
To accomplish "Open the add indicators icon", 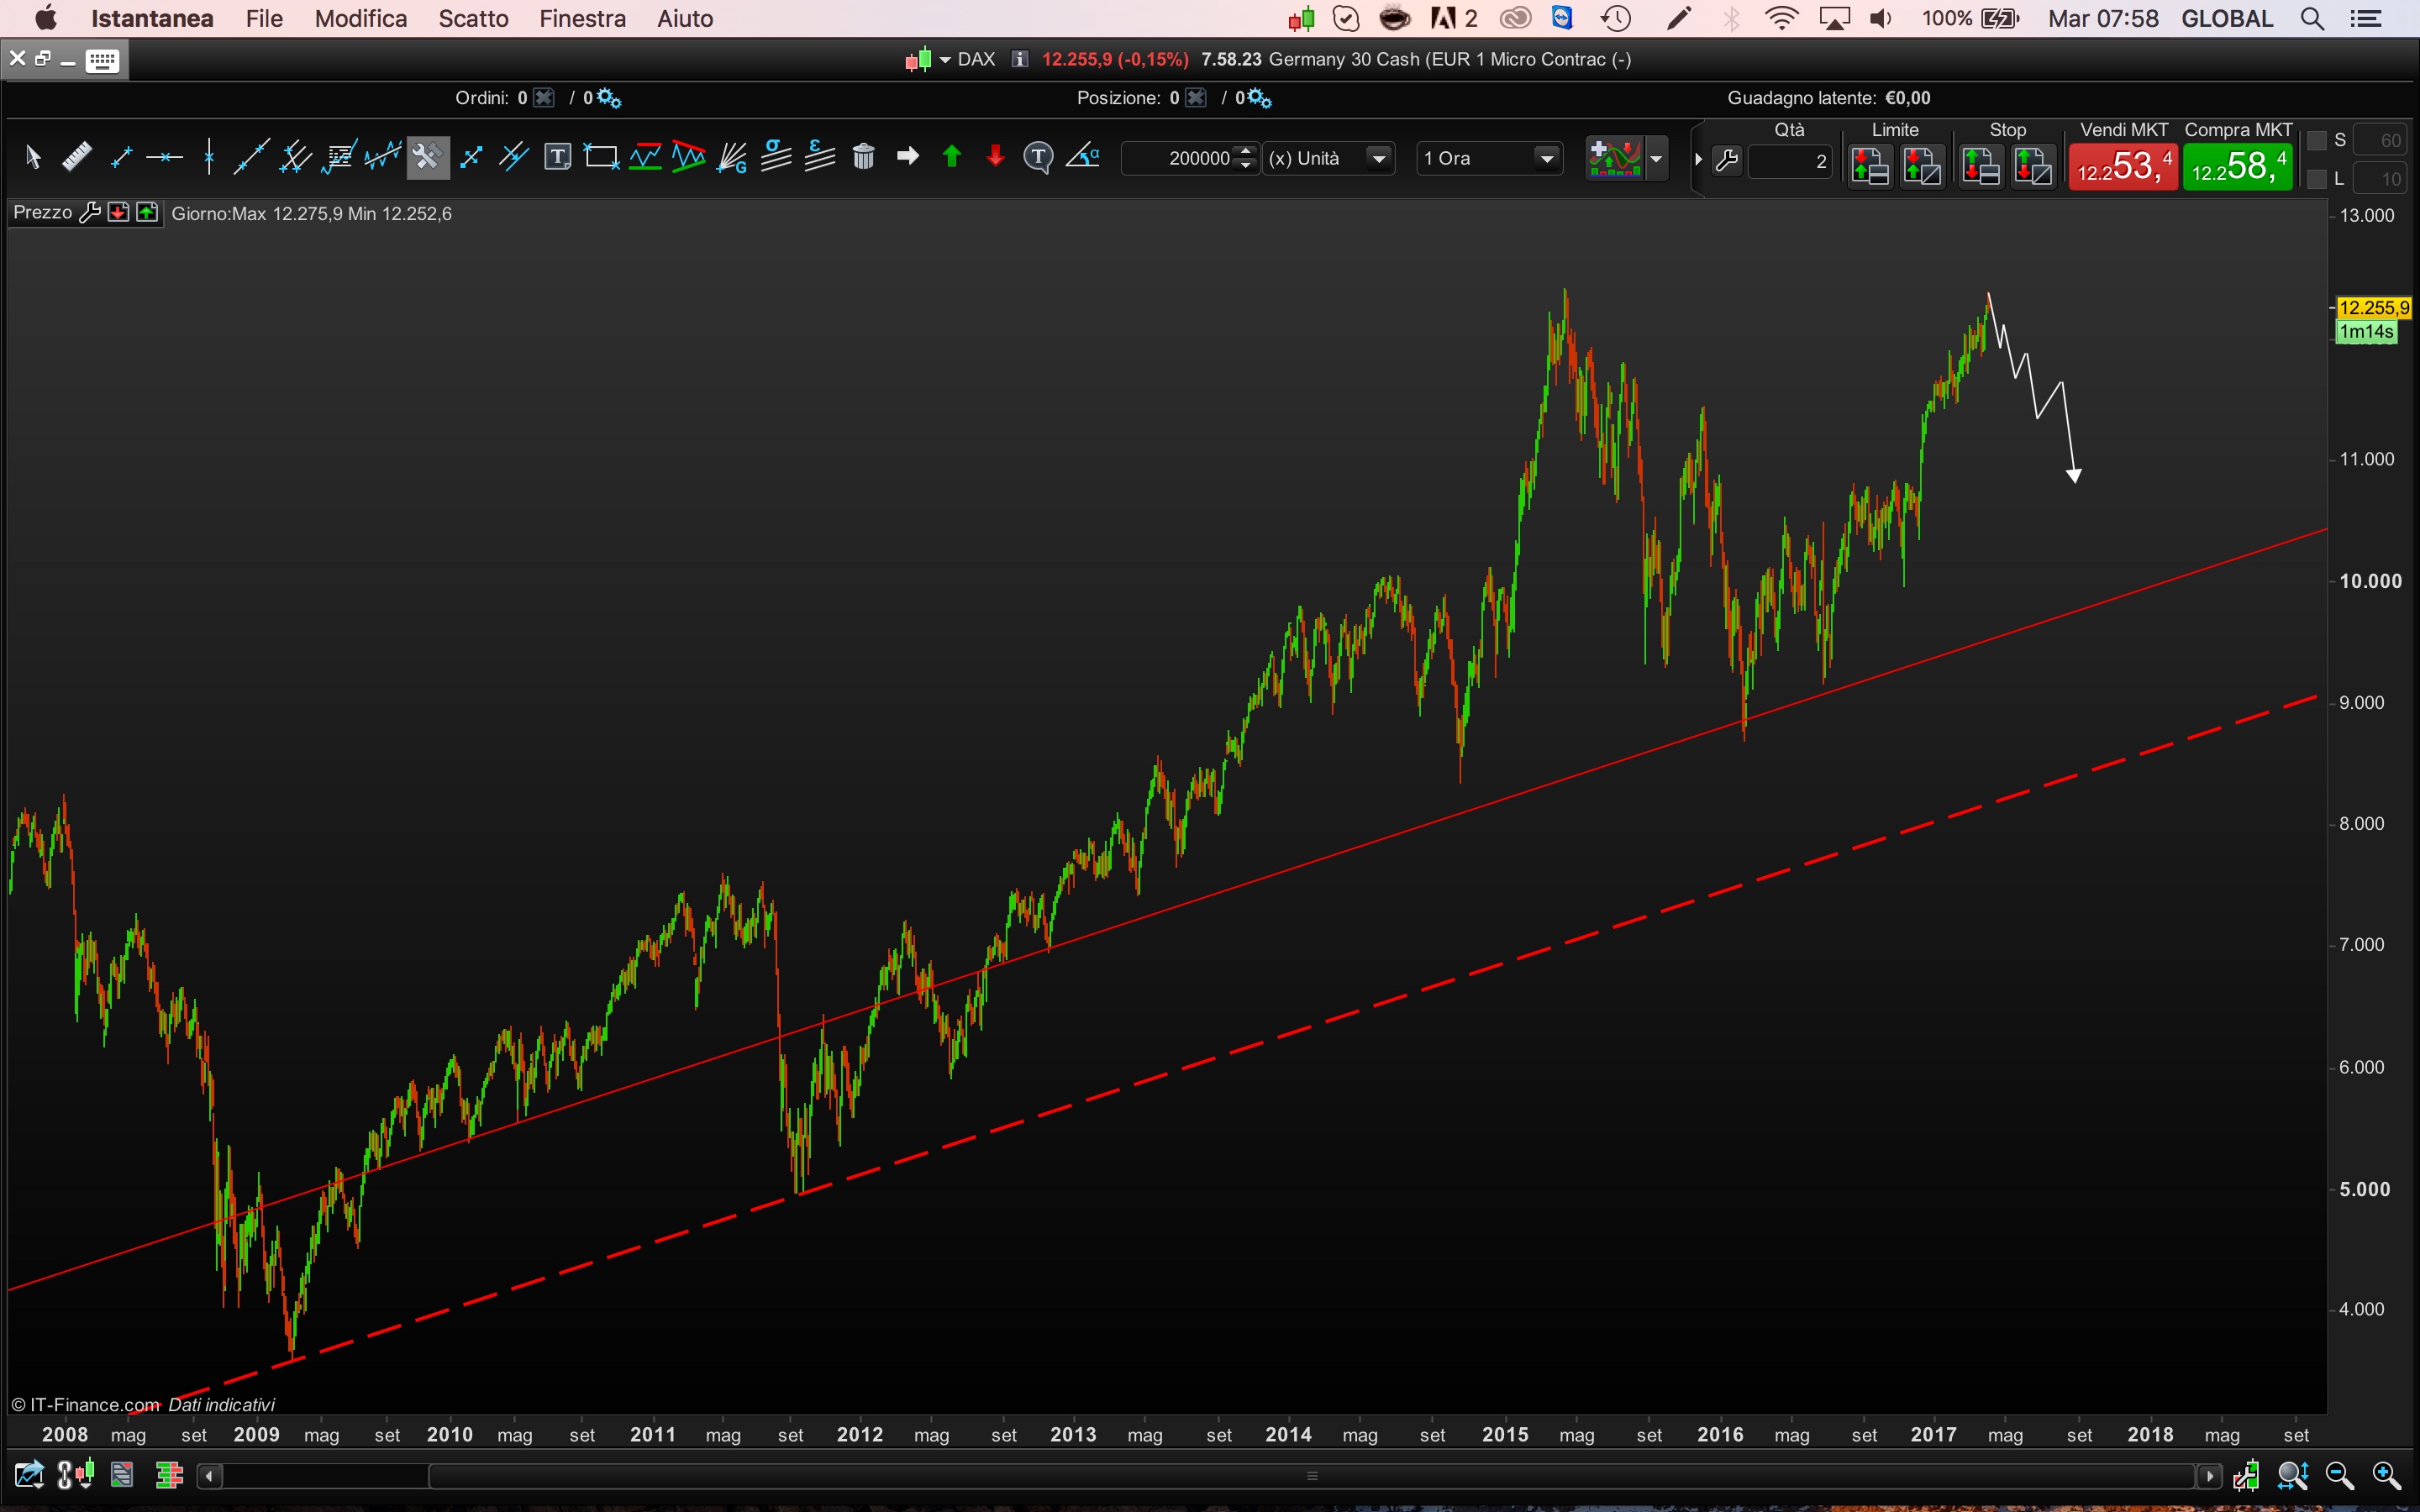I will [x=1614, y=158].
